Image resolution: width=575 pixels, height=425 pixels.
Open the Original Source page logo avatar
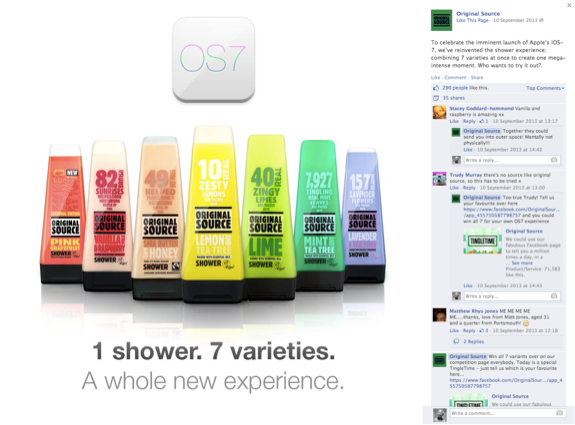pos(441,20)
